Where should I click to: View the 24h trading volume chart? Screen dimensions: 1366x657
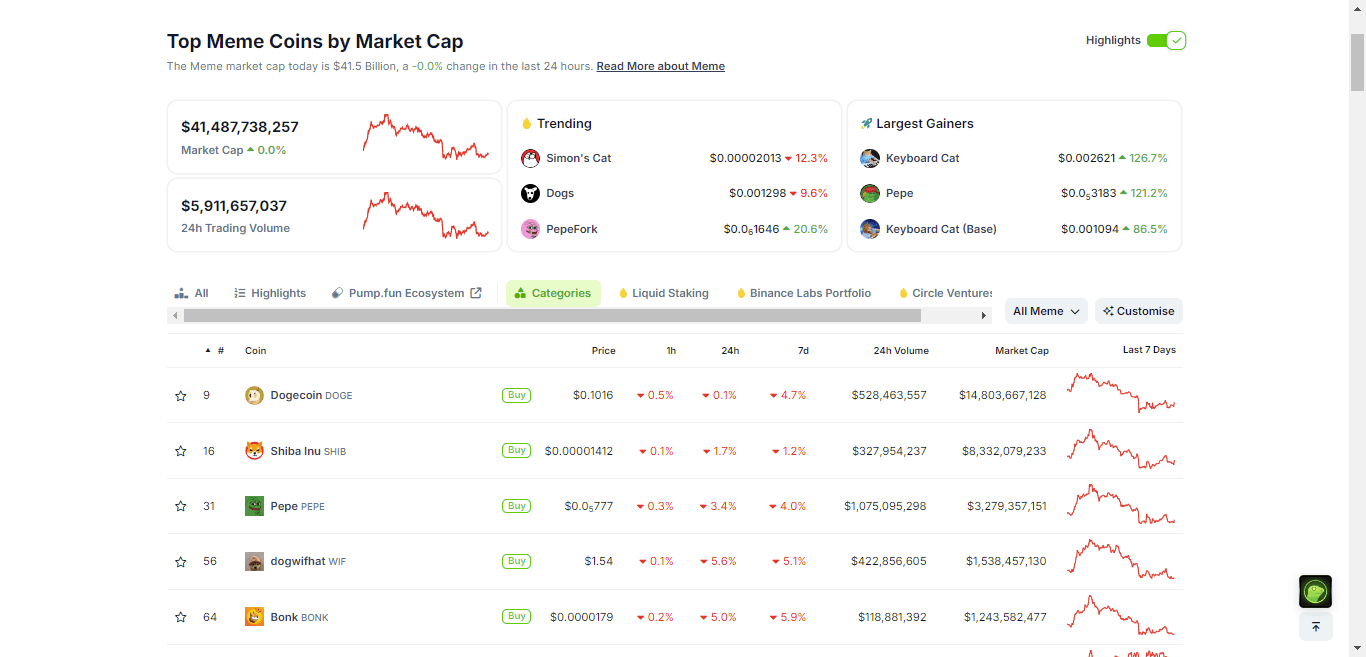click(x=426, y=215)
